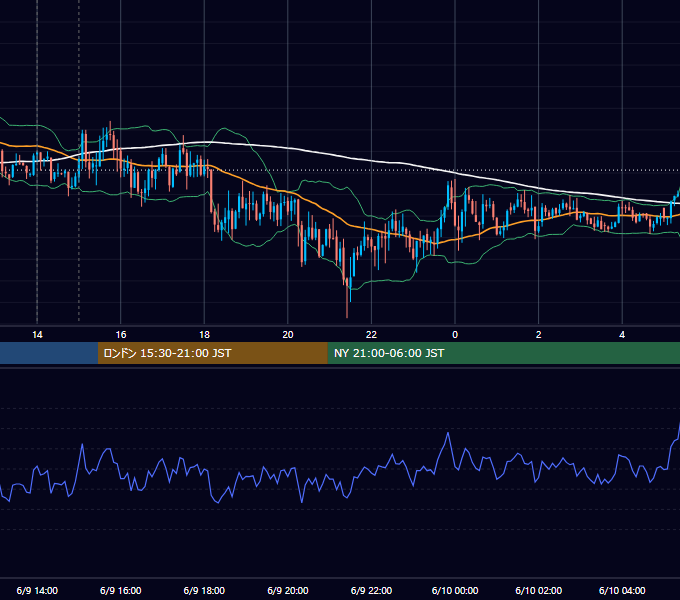680x600 pixels.
Task: Click the 6/10 02:00 time label
Action: (539, 590)
